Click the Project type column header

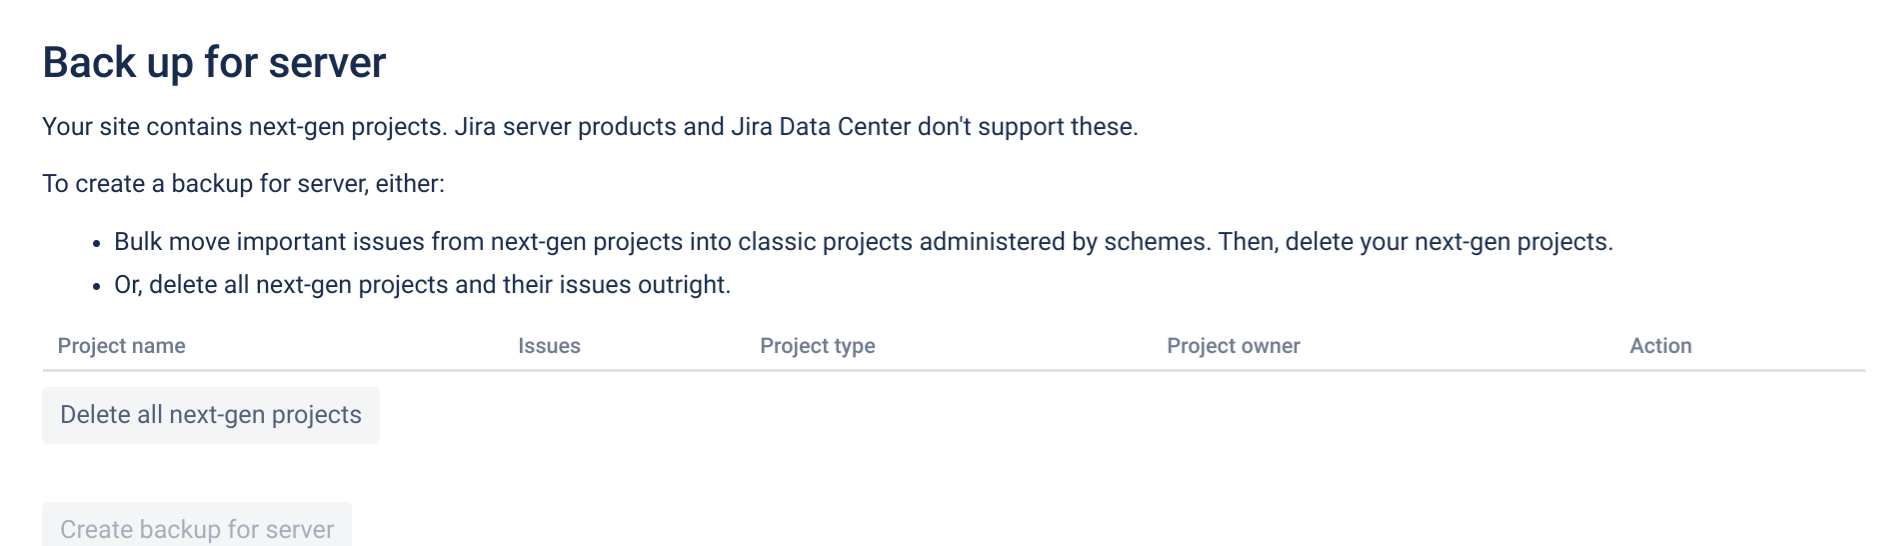[x=817, y=346]
